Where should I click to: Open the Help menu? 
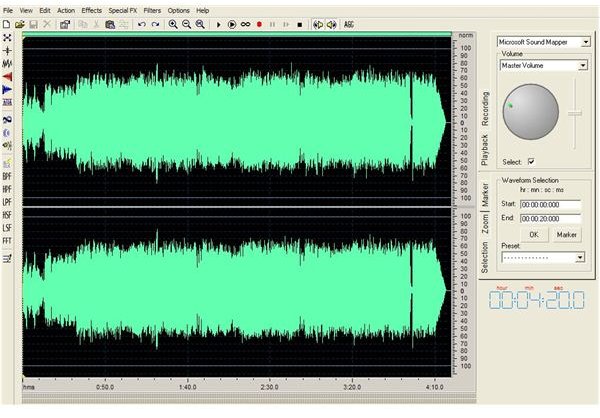coord(202,10)
